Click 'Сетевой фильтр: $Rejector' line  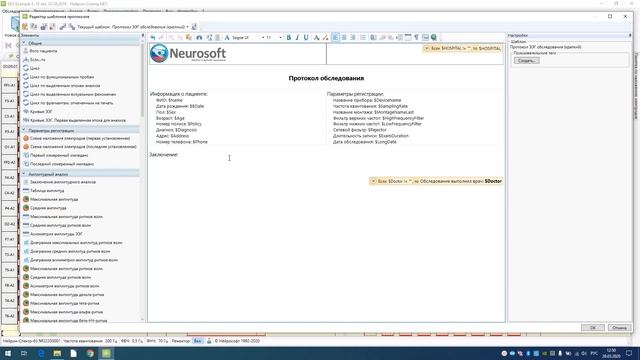point(360,130)
